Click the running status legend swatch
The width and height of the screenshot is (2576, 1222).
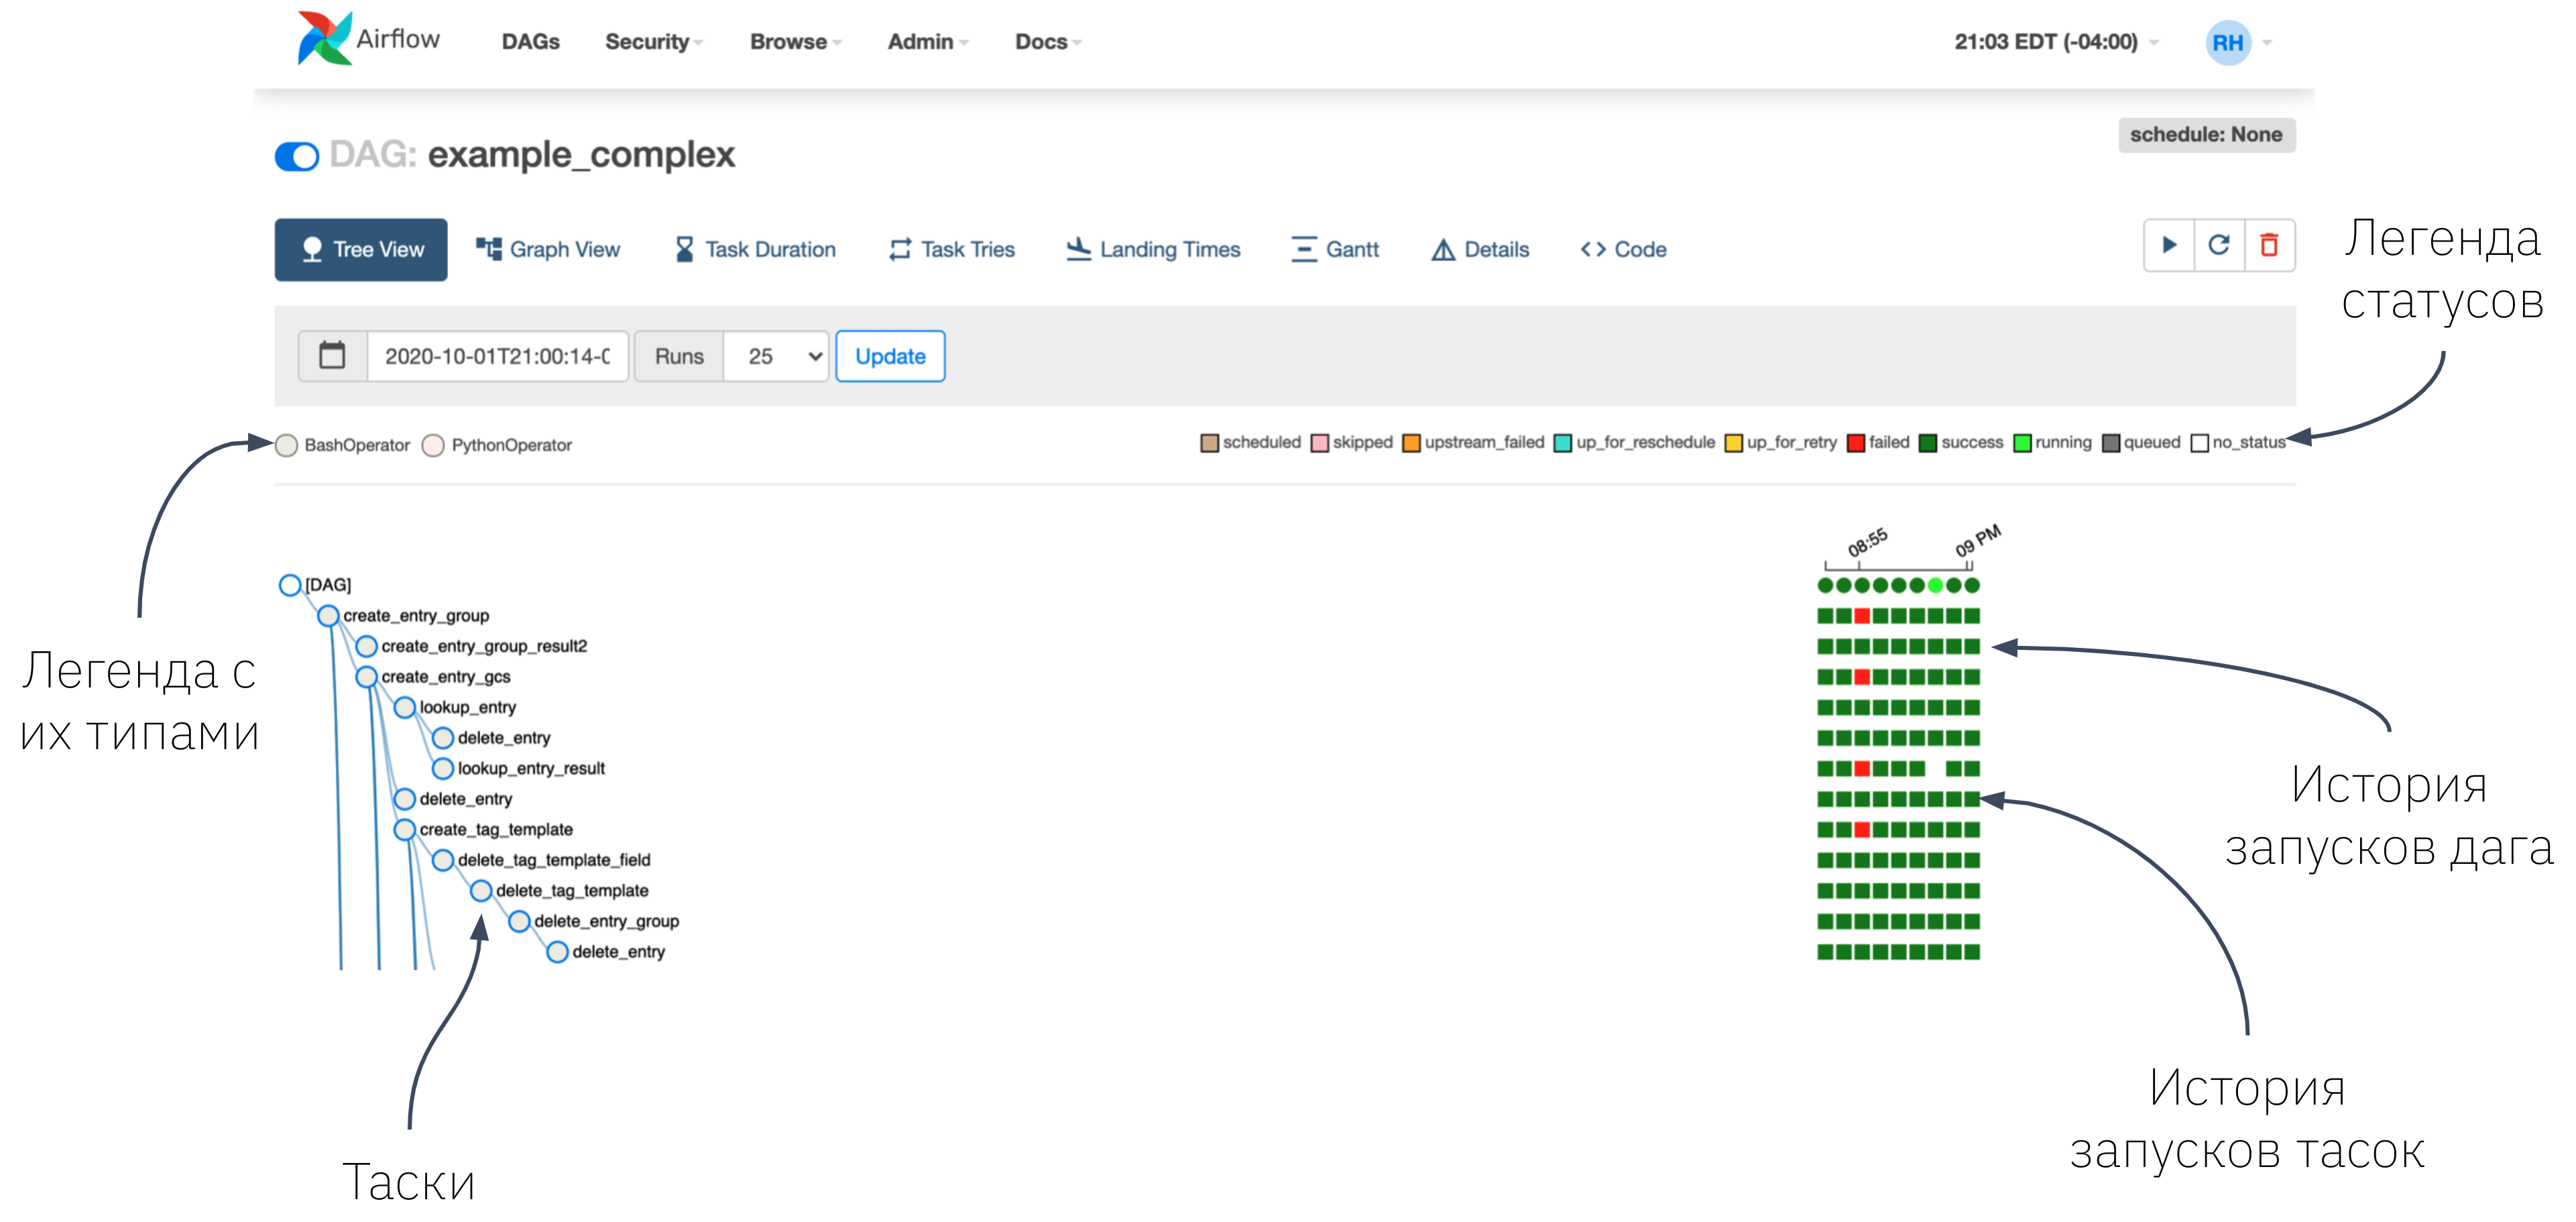pos(2022,443)
